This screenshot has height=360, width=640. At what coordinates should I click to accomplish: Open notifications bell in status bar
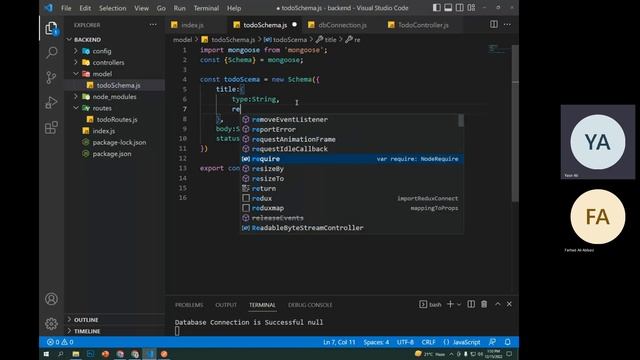click(x=508, y=342)
